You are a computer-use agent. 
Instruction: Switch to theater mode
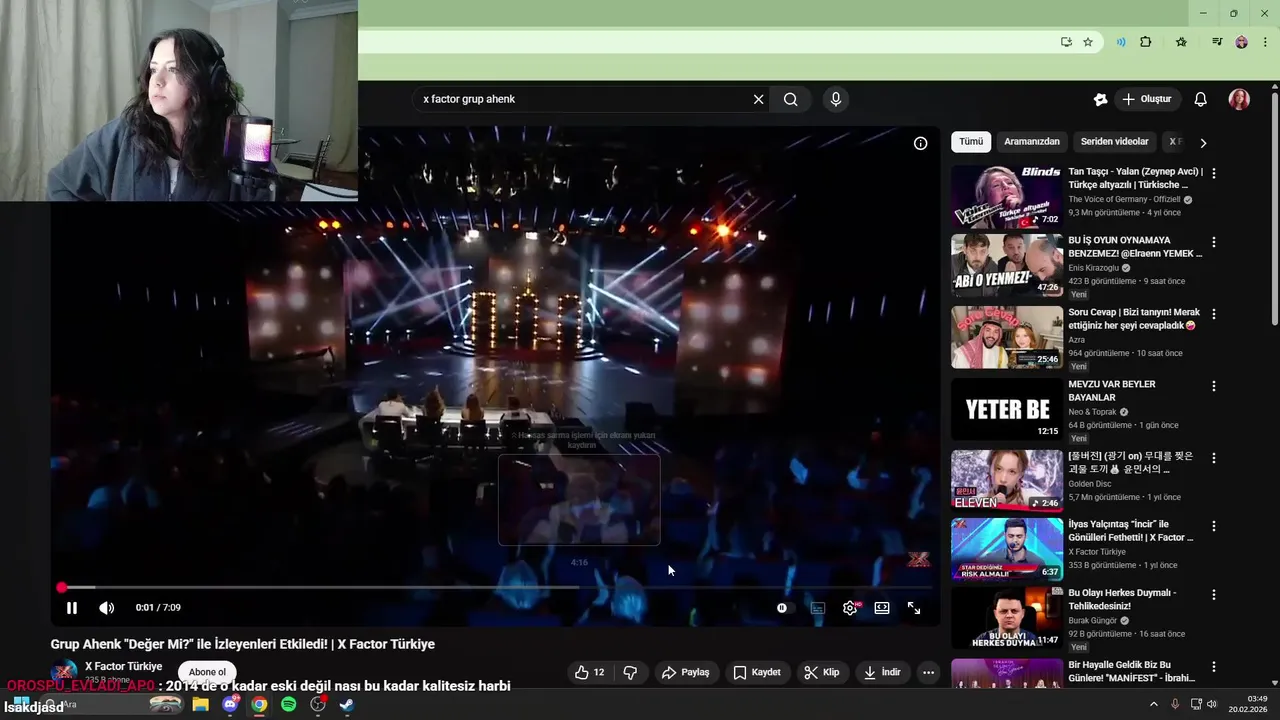pyautogui.click(x=882, y=608)
